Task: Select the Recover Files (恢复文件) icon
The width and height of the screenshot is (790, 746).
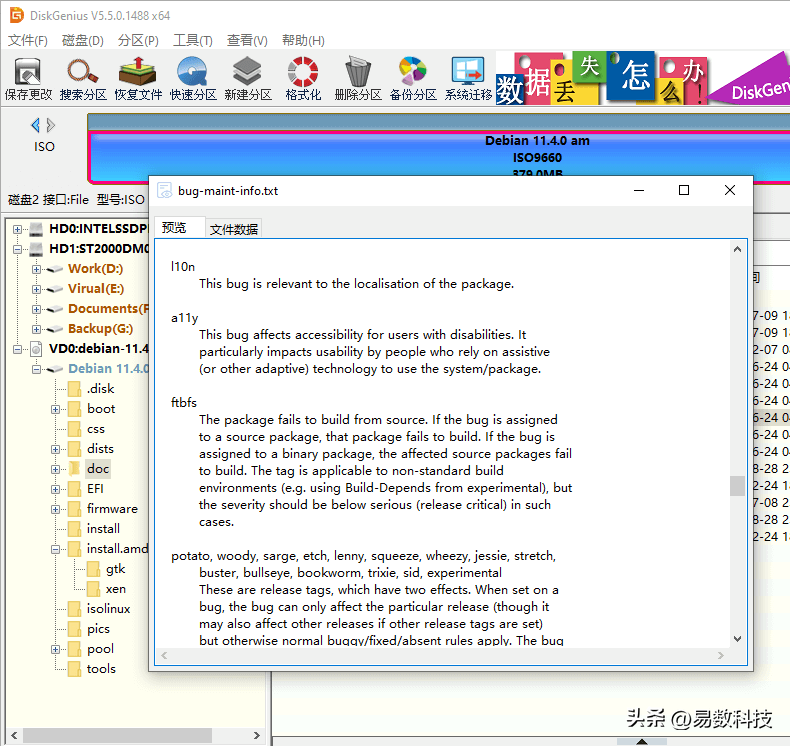Action: coord(138,78)
